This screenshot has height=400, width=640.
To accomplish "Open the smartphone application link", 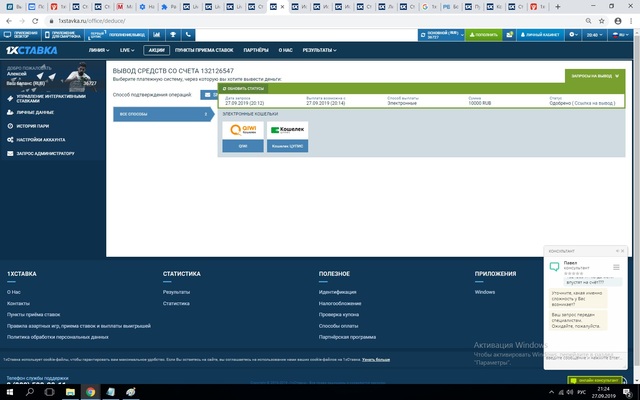I will pos(63,35).
